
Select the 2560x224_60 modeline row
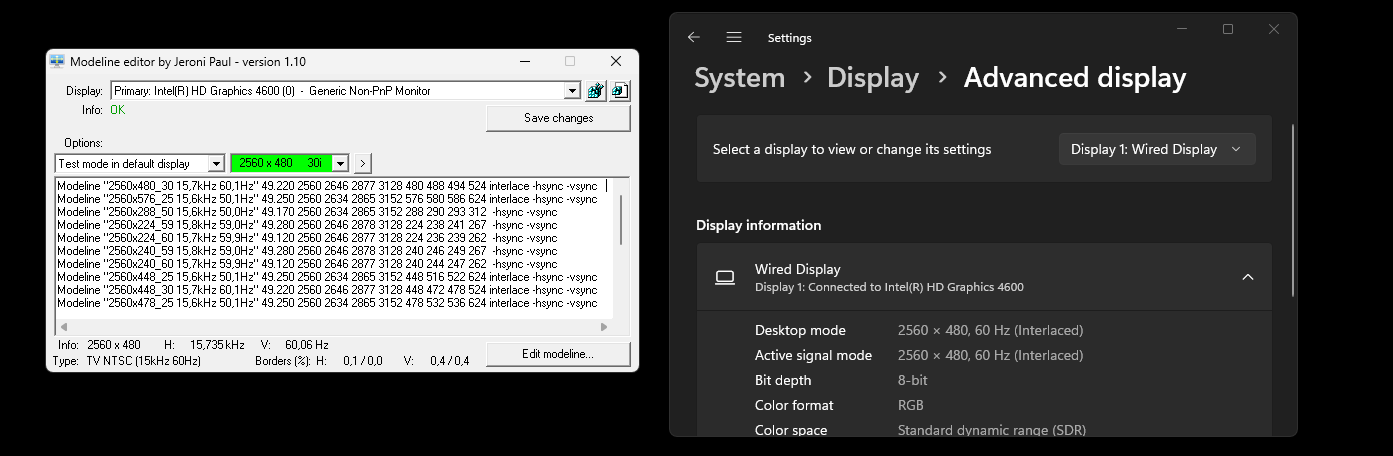point(307,238)
